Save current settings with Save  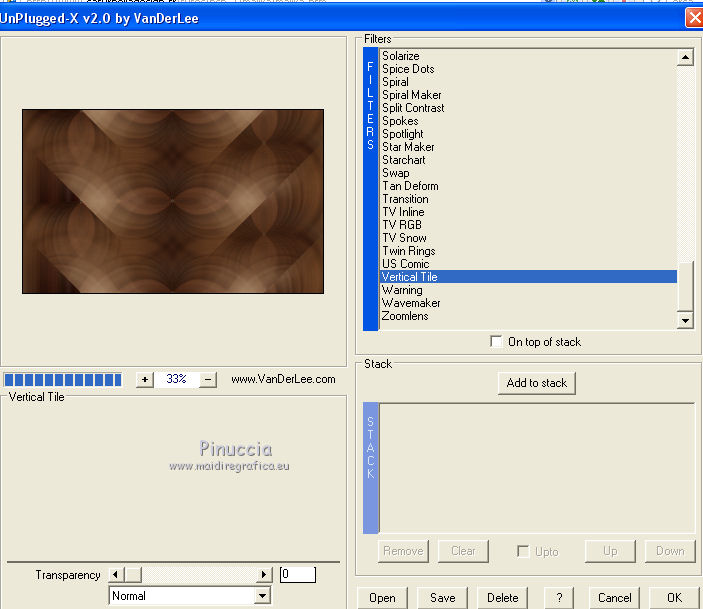click(x=443, y=598)
